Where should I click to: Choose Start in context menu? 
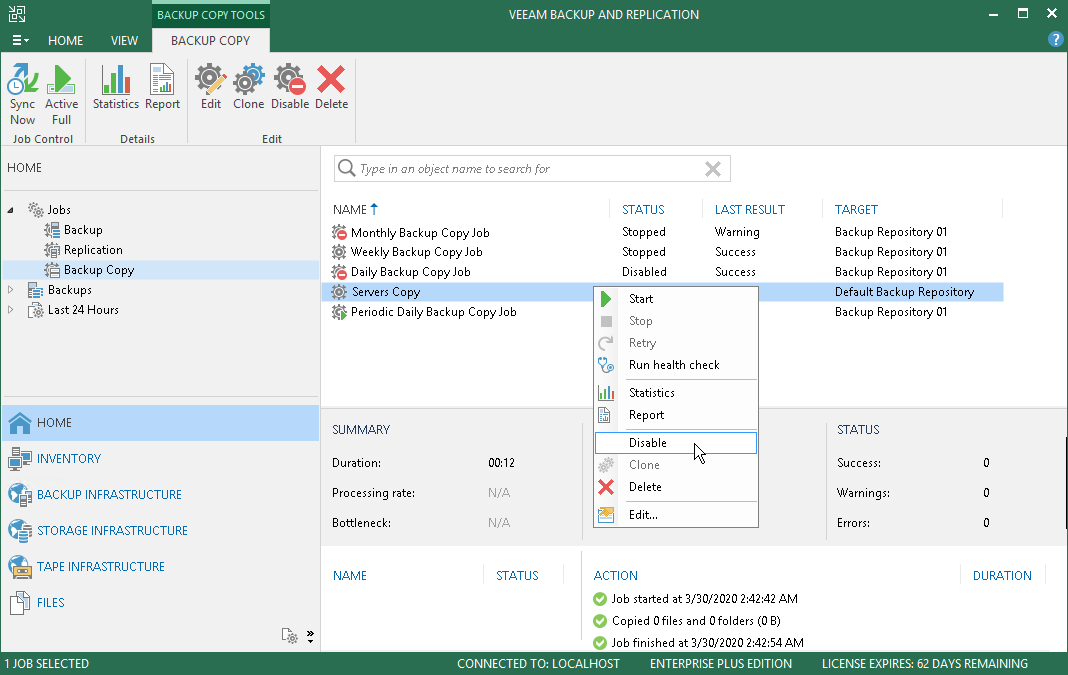pyautogui.click(x=676, y=298)
